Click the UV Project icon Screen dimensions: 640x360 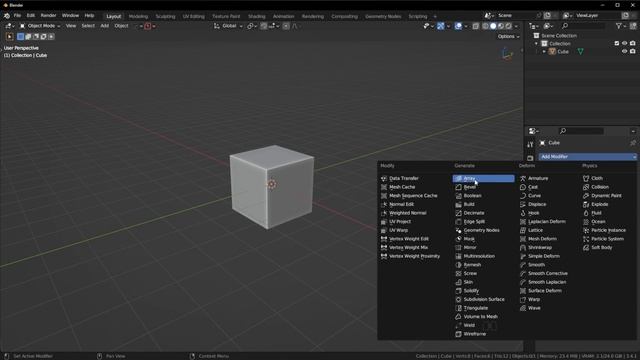tap(384, 222)
